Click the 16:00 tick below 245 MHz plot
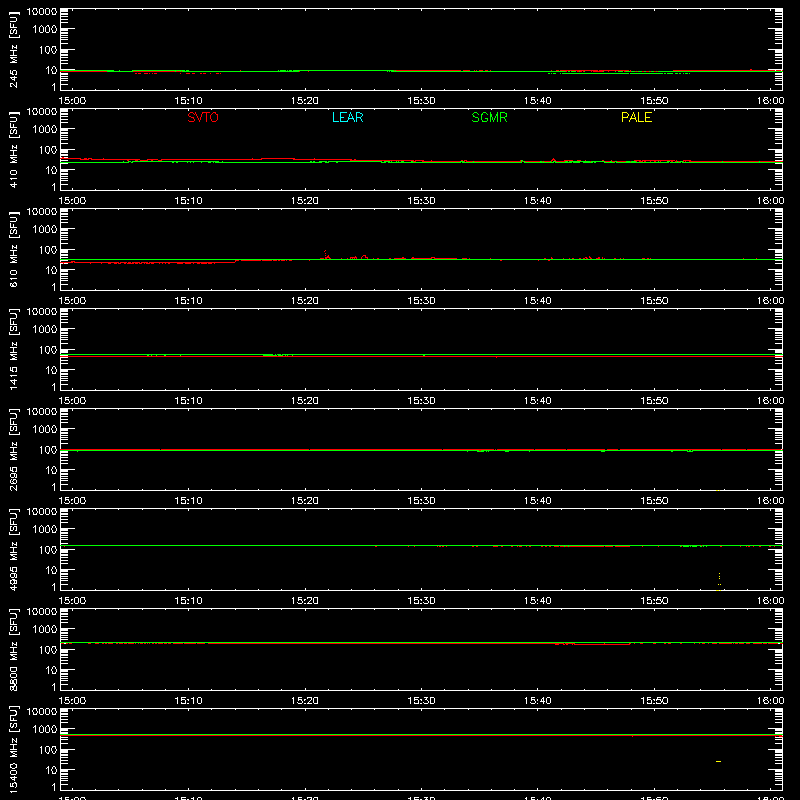Viewport: 800px width, 800px height. (x=770, y=101)
